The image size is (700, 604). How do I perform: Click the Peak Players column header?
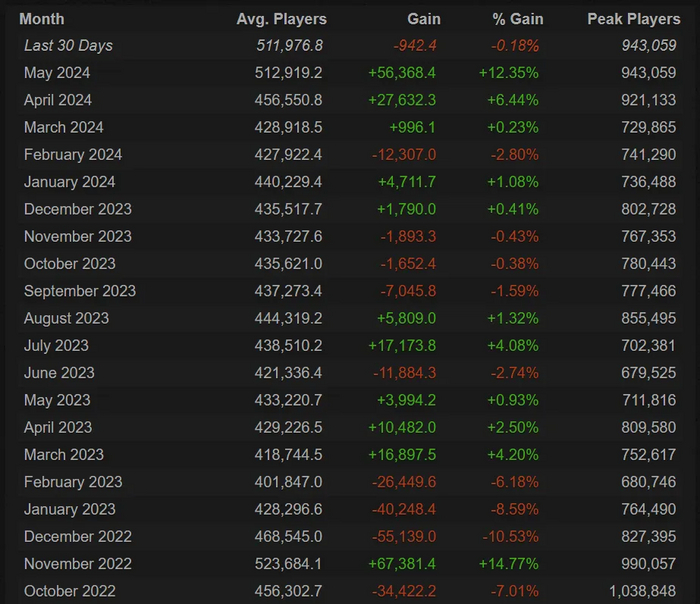(x=633, y=19)
